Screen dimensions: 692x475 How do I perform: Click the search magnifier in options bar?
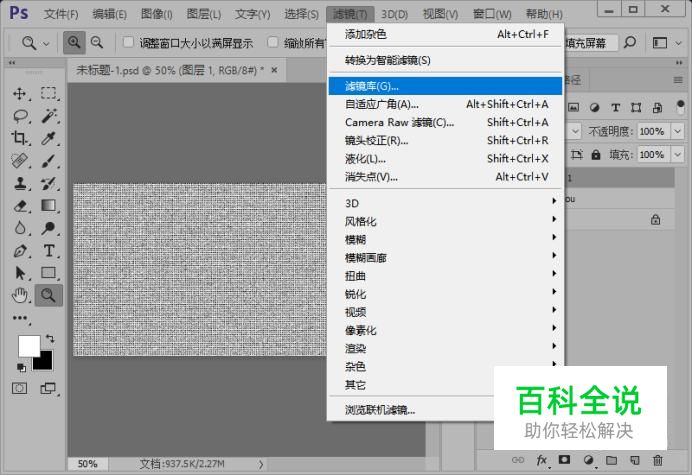(630, 43)
